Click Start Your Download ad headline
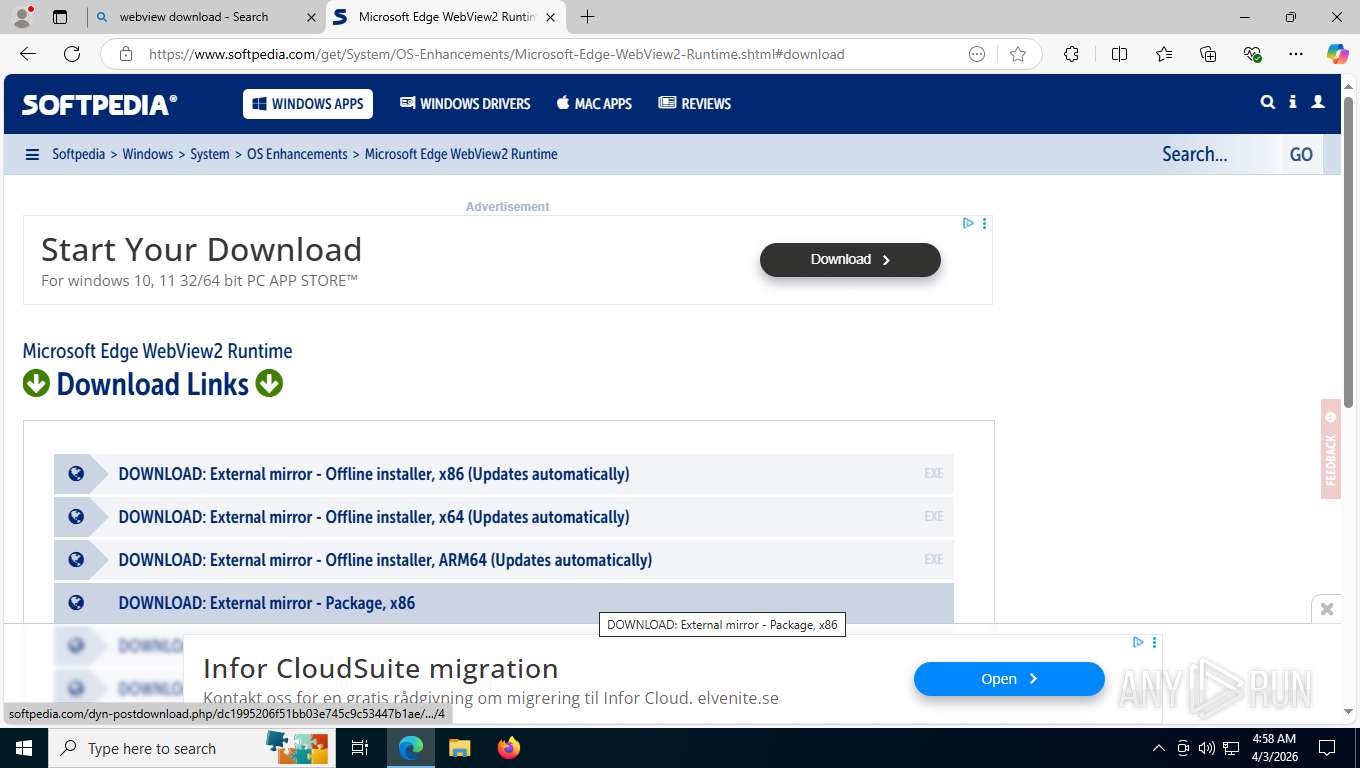The height and width of the screenshot is (768, 1360). pyautogui.click(x=202, y=249)
